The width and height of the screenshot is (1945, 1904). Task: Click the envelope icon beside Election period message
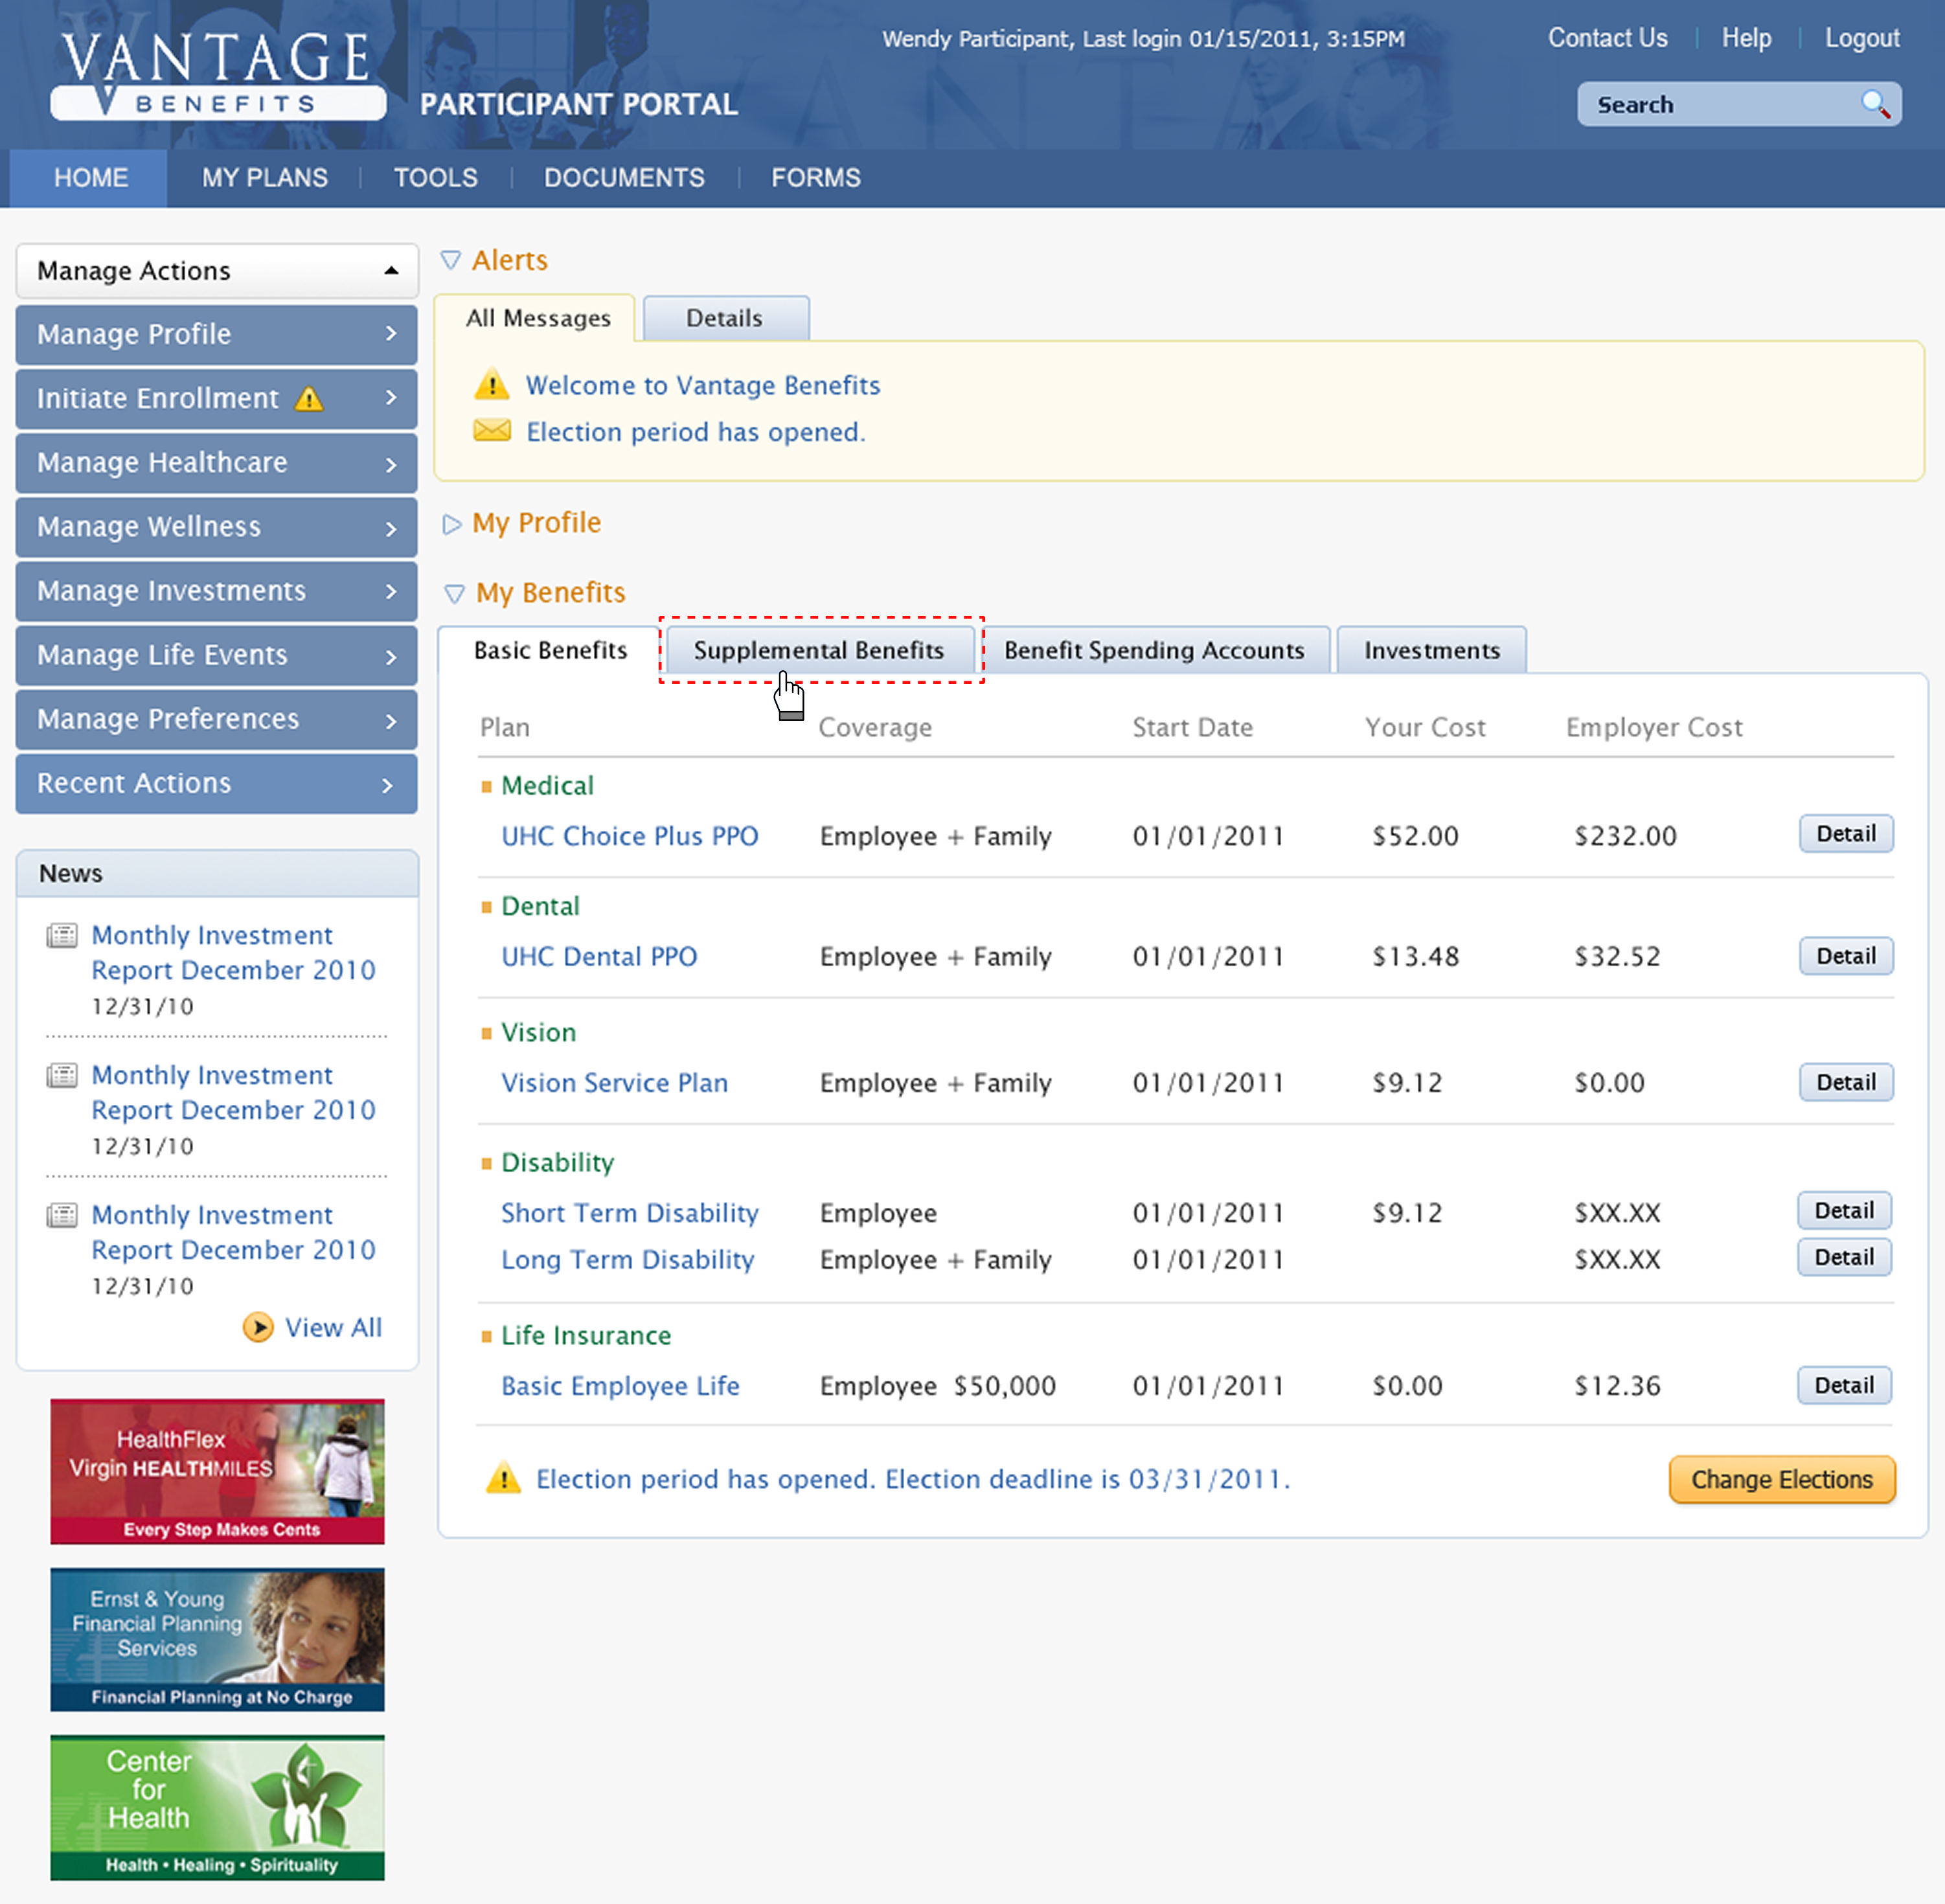coord(491,431)
